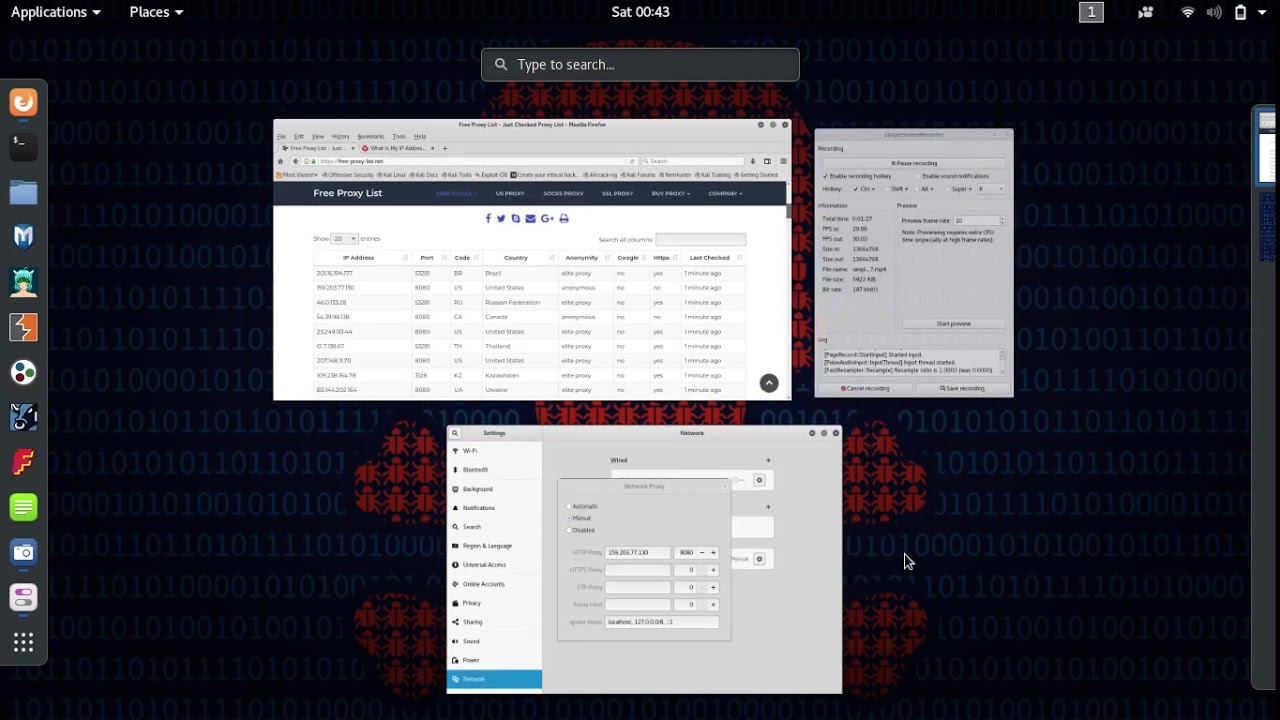Click SSL PROXY link on proxy site
The image size is (1280, 720).
[617, 193]
